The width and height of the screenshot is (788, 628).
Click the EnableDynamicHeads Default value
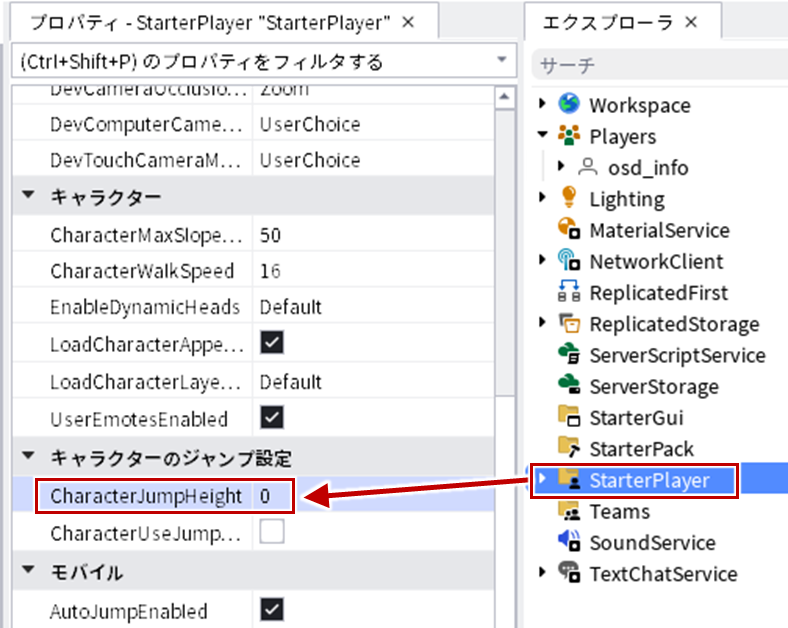tap(290, 307)
